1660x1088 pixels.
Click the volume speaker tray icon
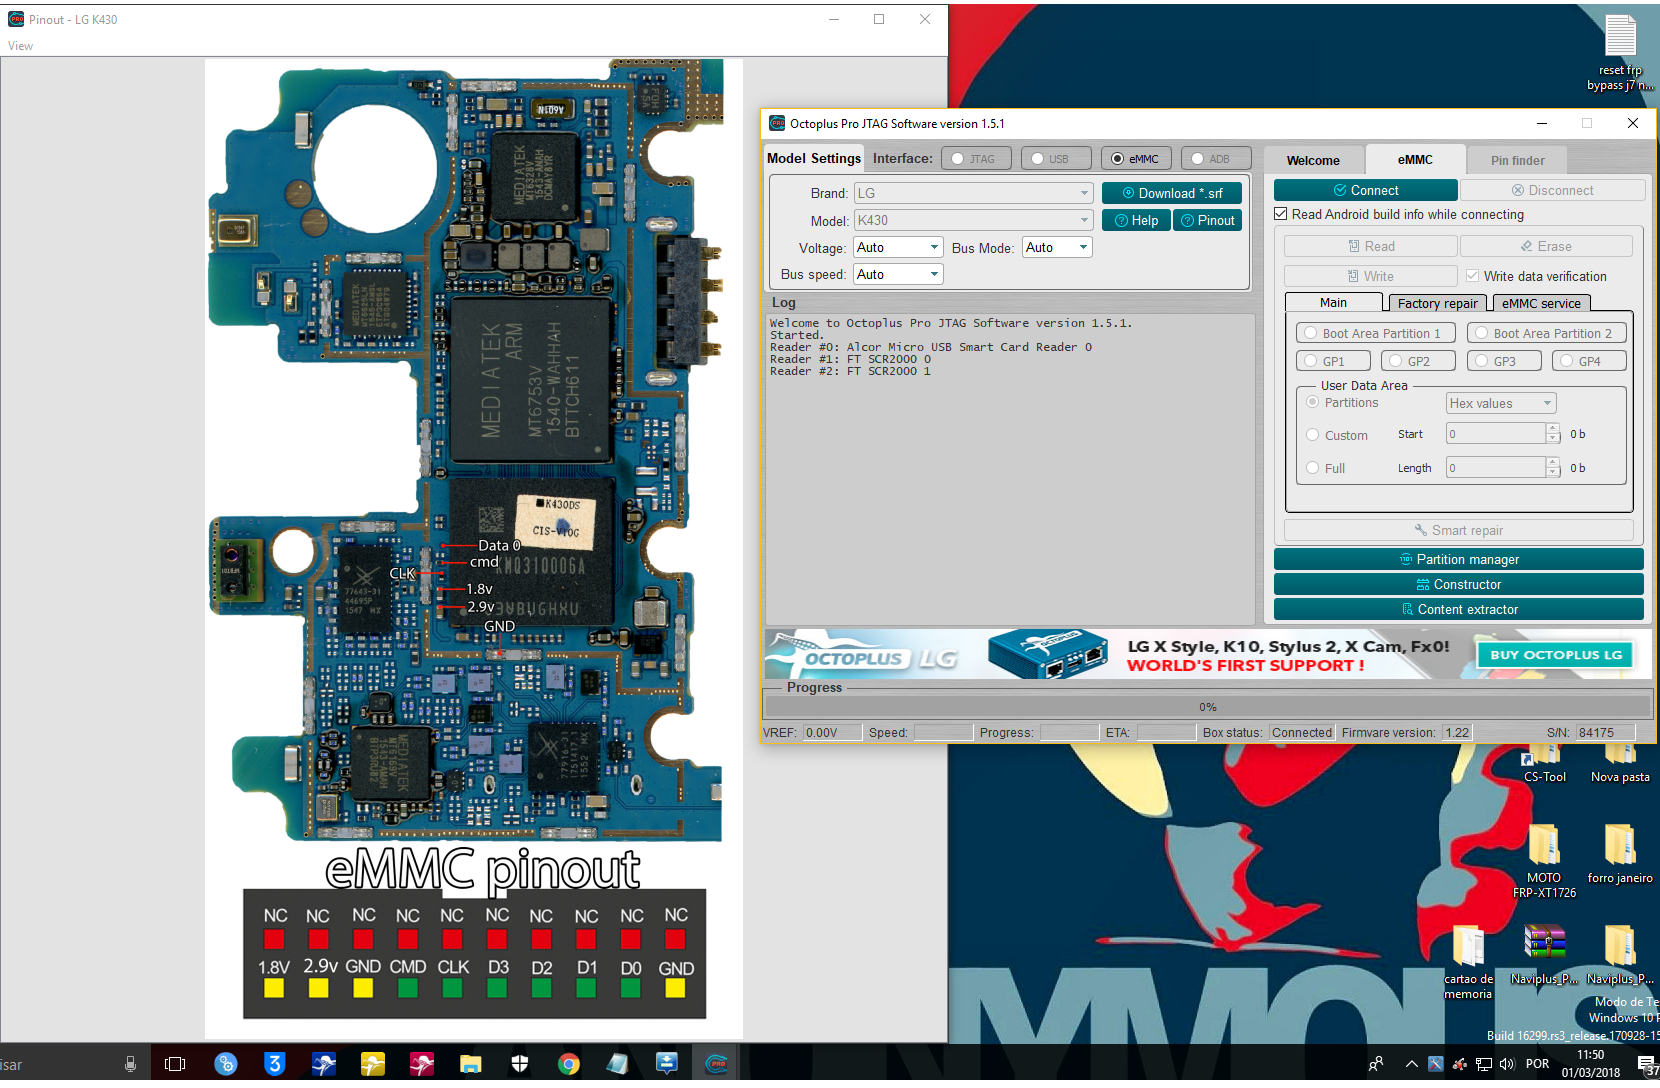[x=1507, y=1064]
